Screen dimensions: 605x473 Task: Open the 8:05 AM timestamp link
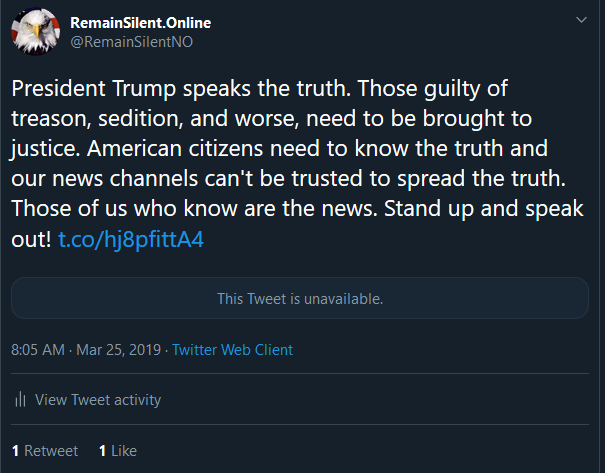tap(38, 350)
